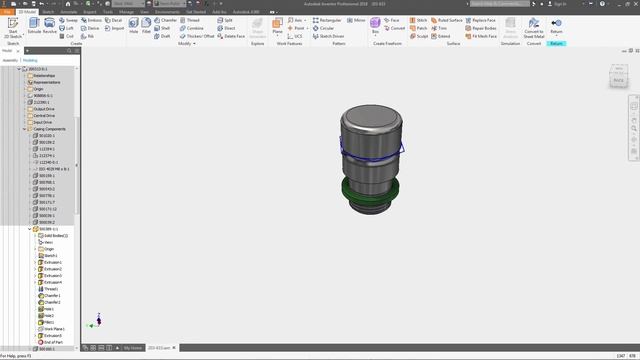This screenshot has height=360, width=640.
Task: Create a work Point
Action: [296, 28]
